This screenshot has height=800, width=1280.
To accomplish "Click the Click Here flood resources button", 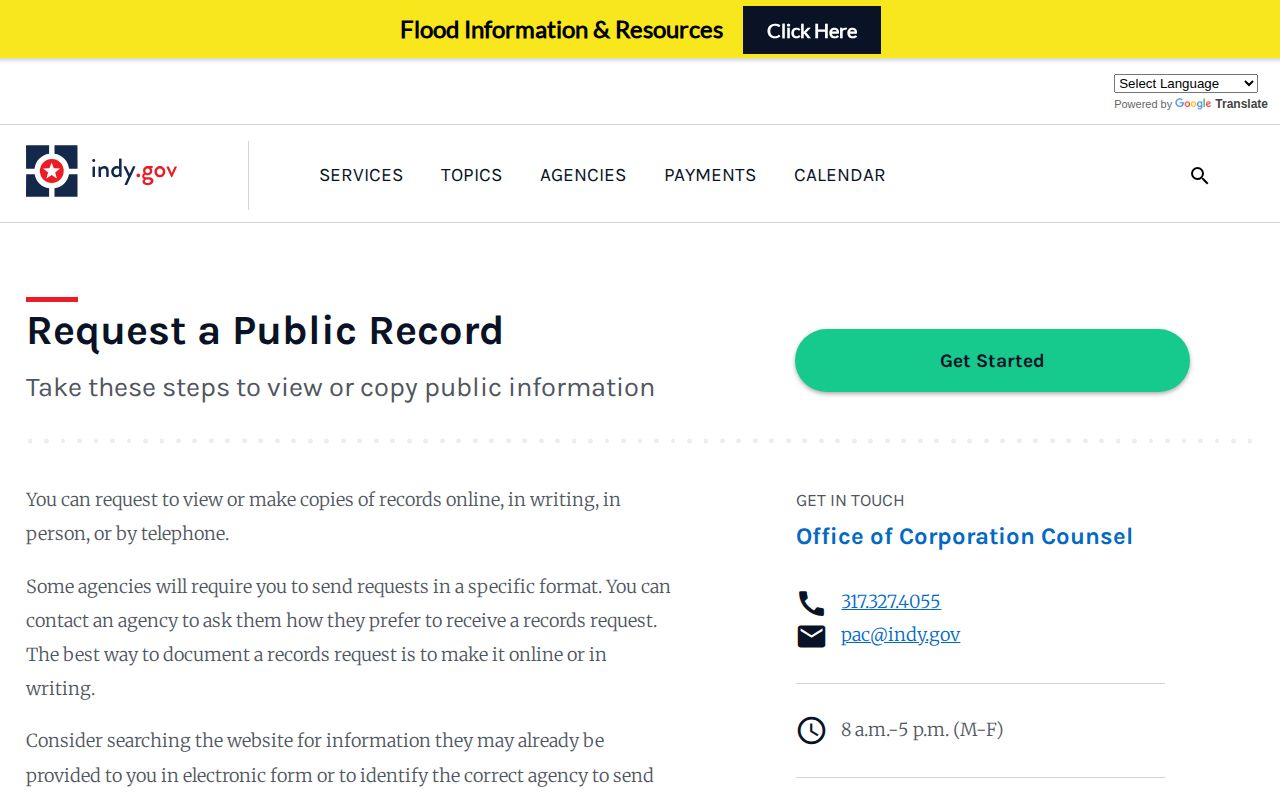I will click(x=812, y=30).
